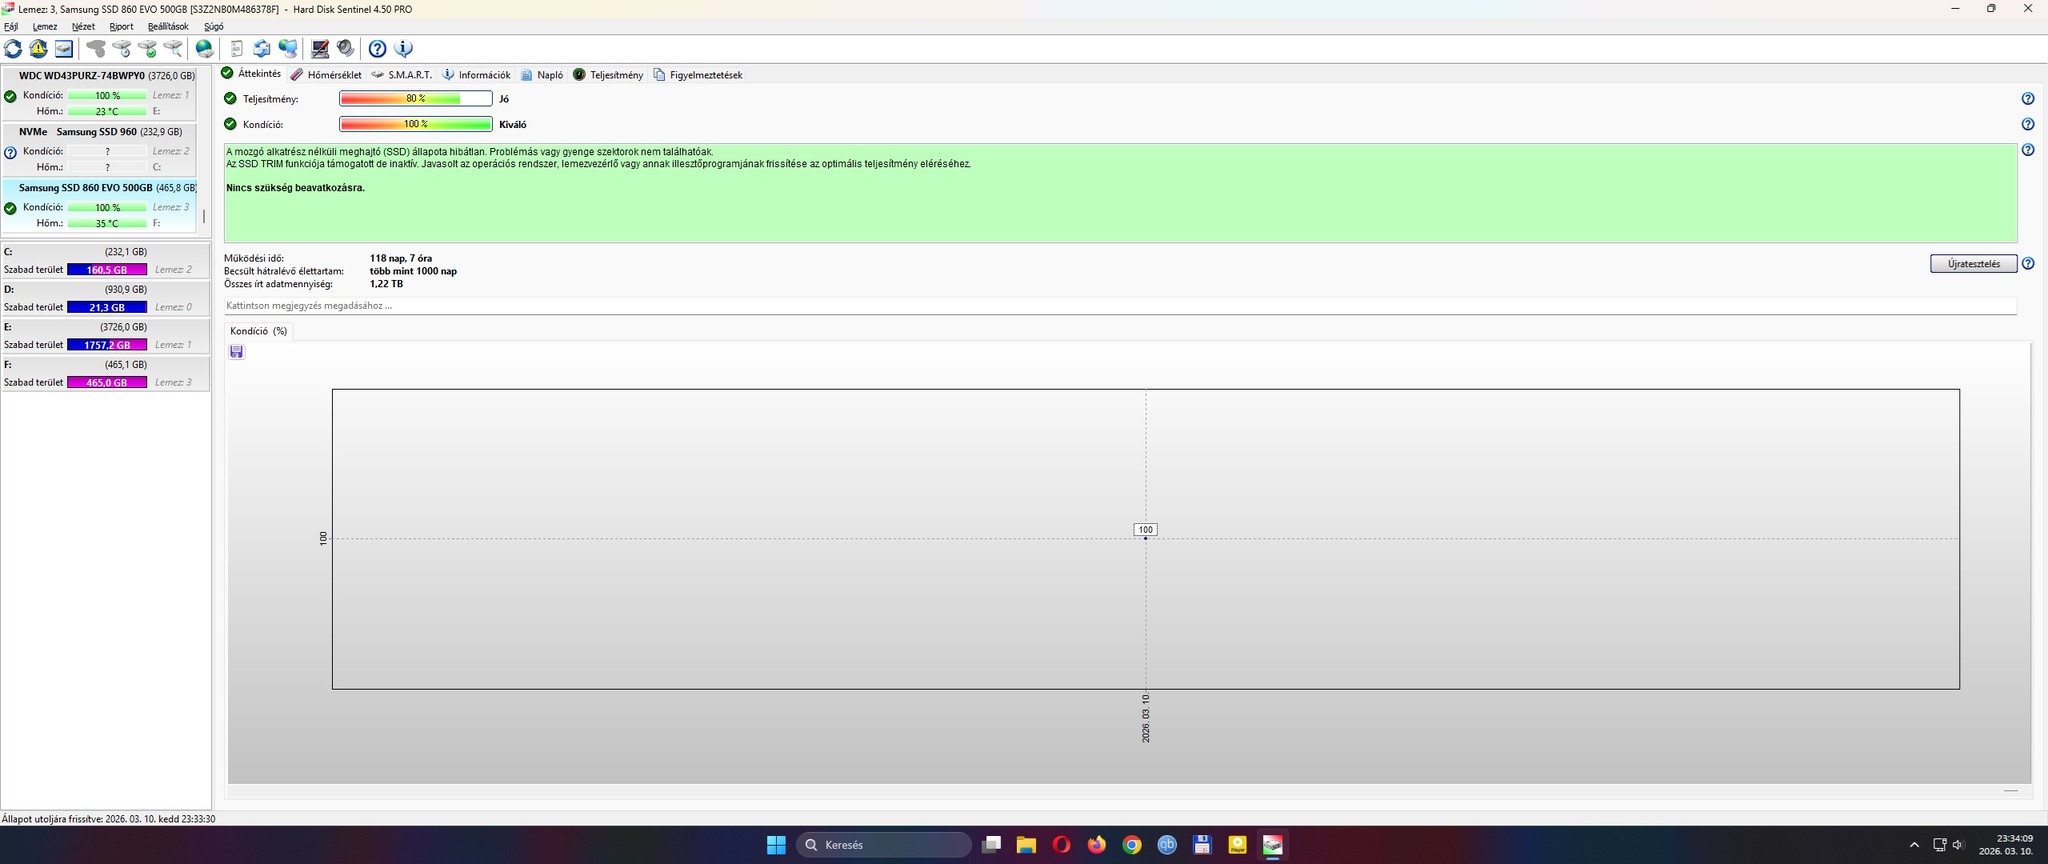Click the Teljesítmény 80 % progress bar

416,99
